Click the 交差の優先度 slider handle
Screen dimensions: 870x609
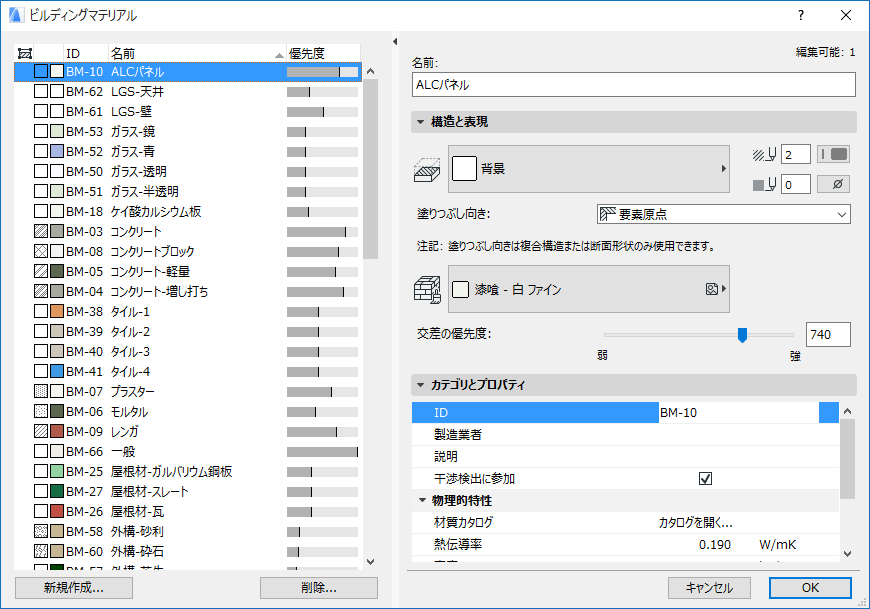tap(742, 334)
